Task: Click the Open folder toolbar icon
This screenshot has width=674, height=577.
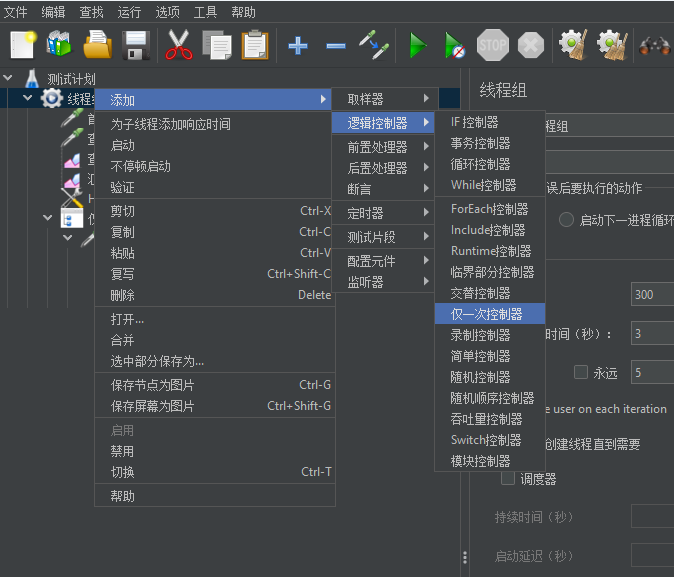Action: tap(97, 44)
